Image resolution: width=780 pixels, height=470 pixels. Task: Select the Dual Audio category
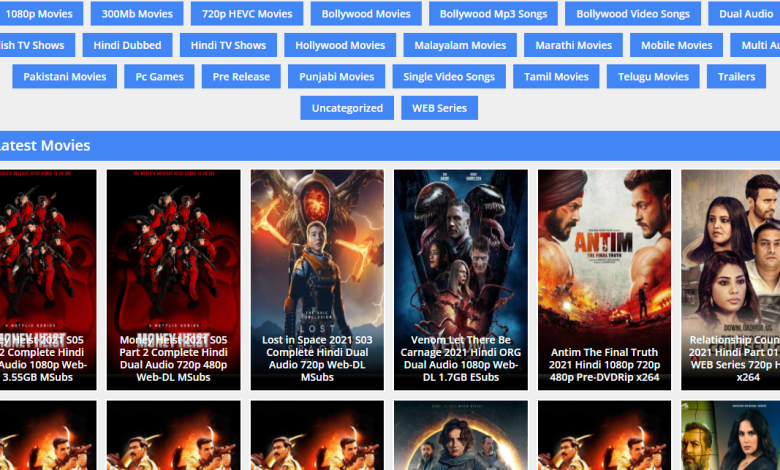point(744,13)
